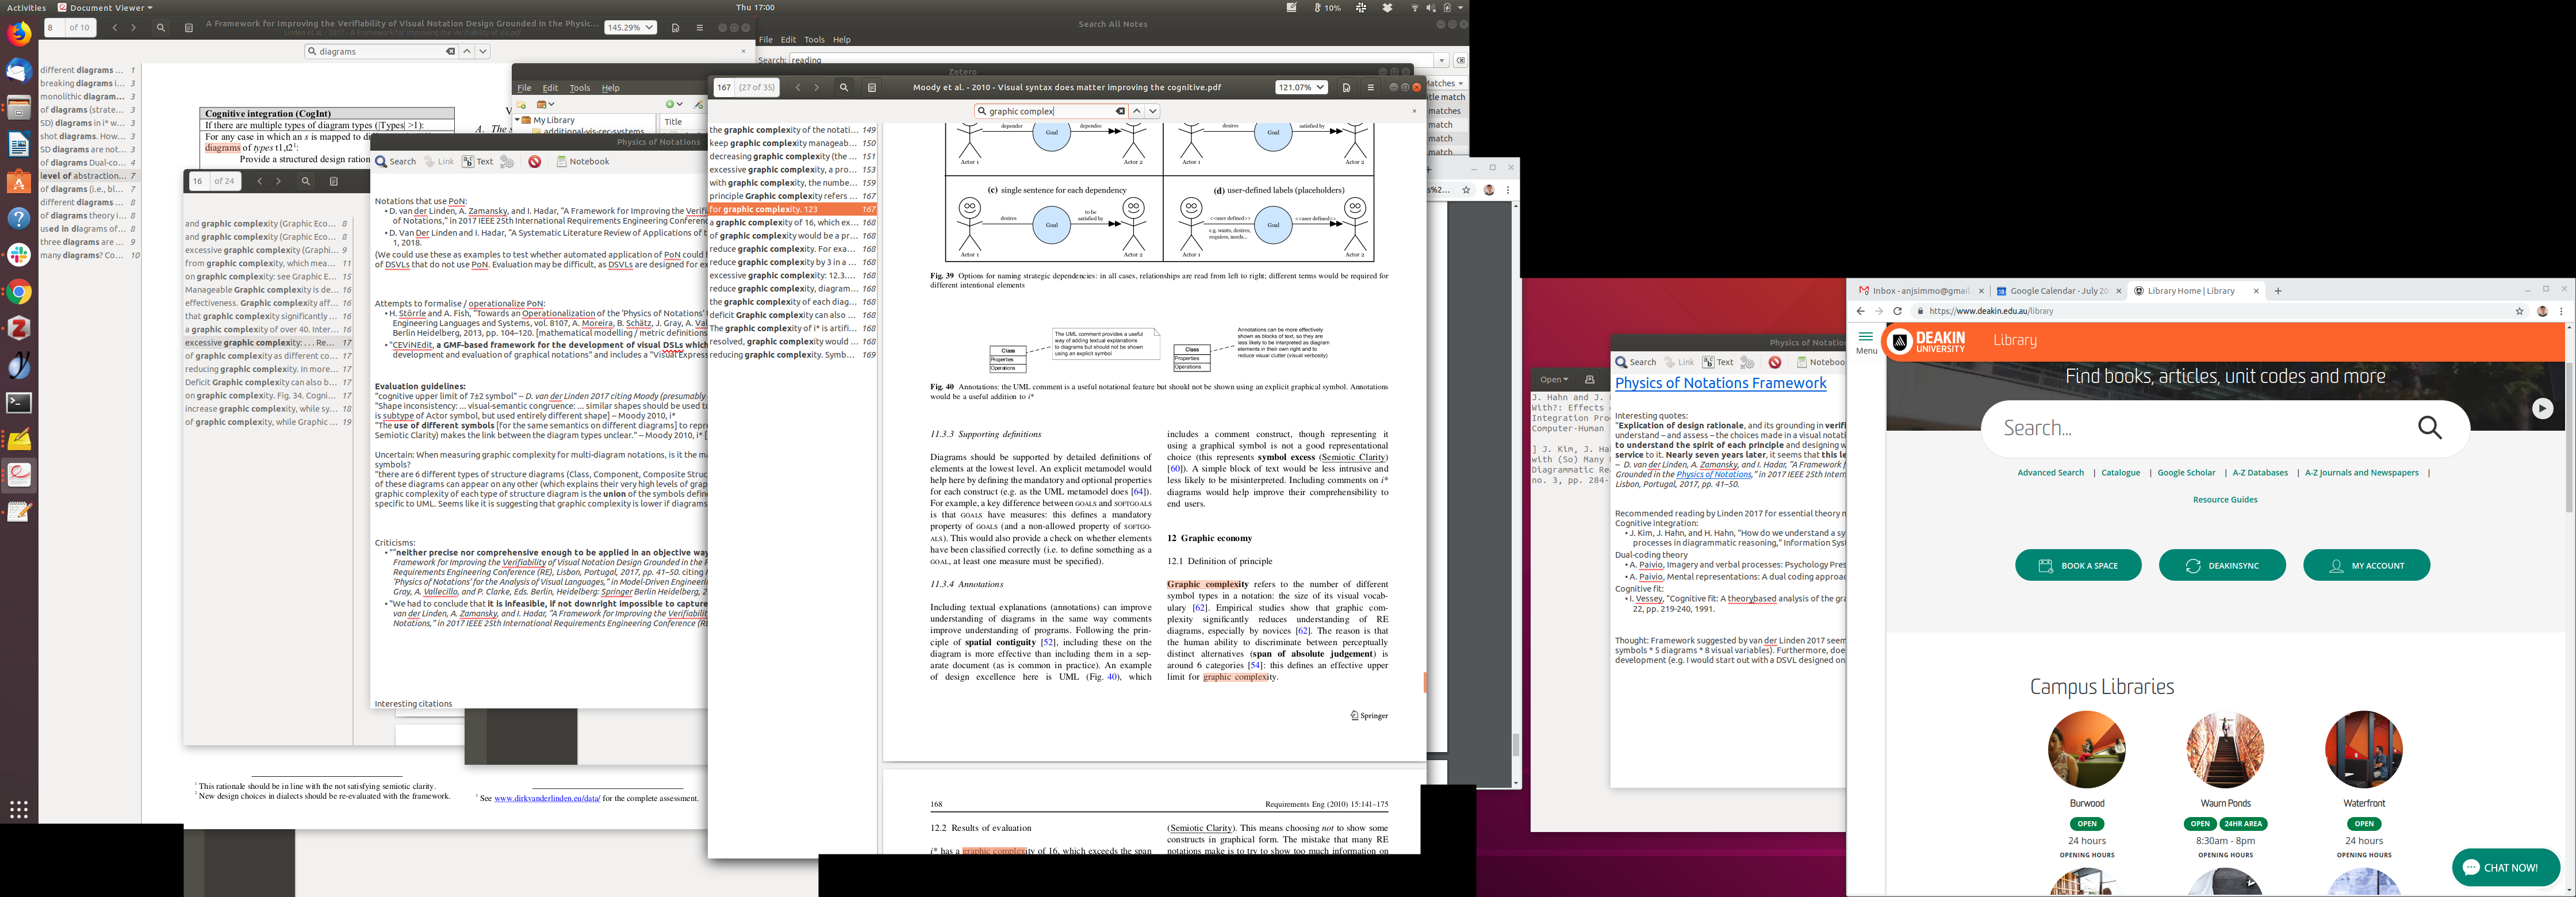Open the 121.07% zoom dropdown
This screenshot has width=2576, height=897.
coord(1301,88)
